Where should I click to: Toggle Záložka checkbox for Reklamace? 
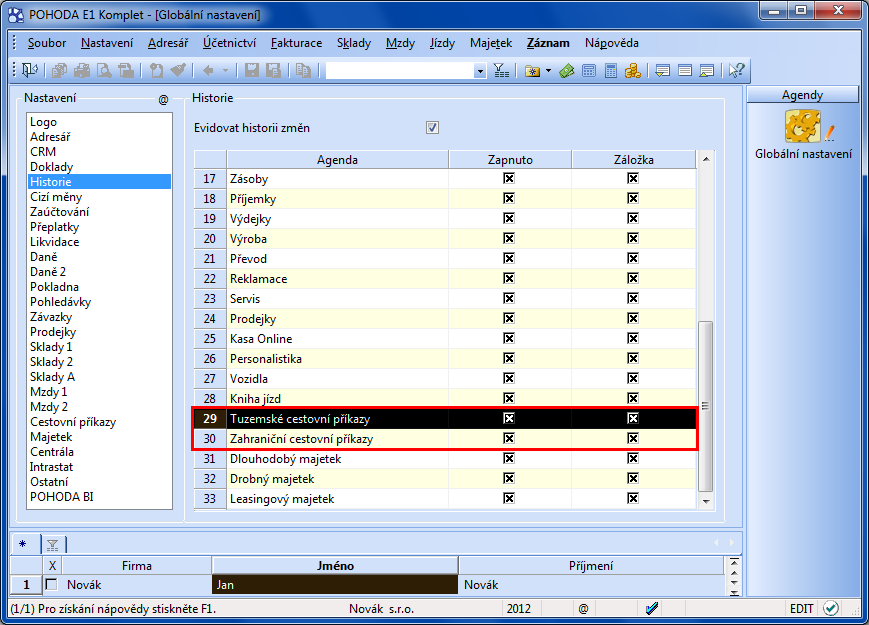[x=633, y=278]
